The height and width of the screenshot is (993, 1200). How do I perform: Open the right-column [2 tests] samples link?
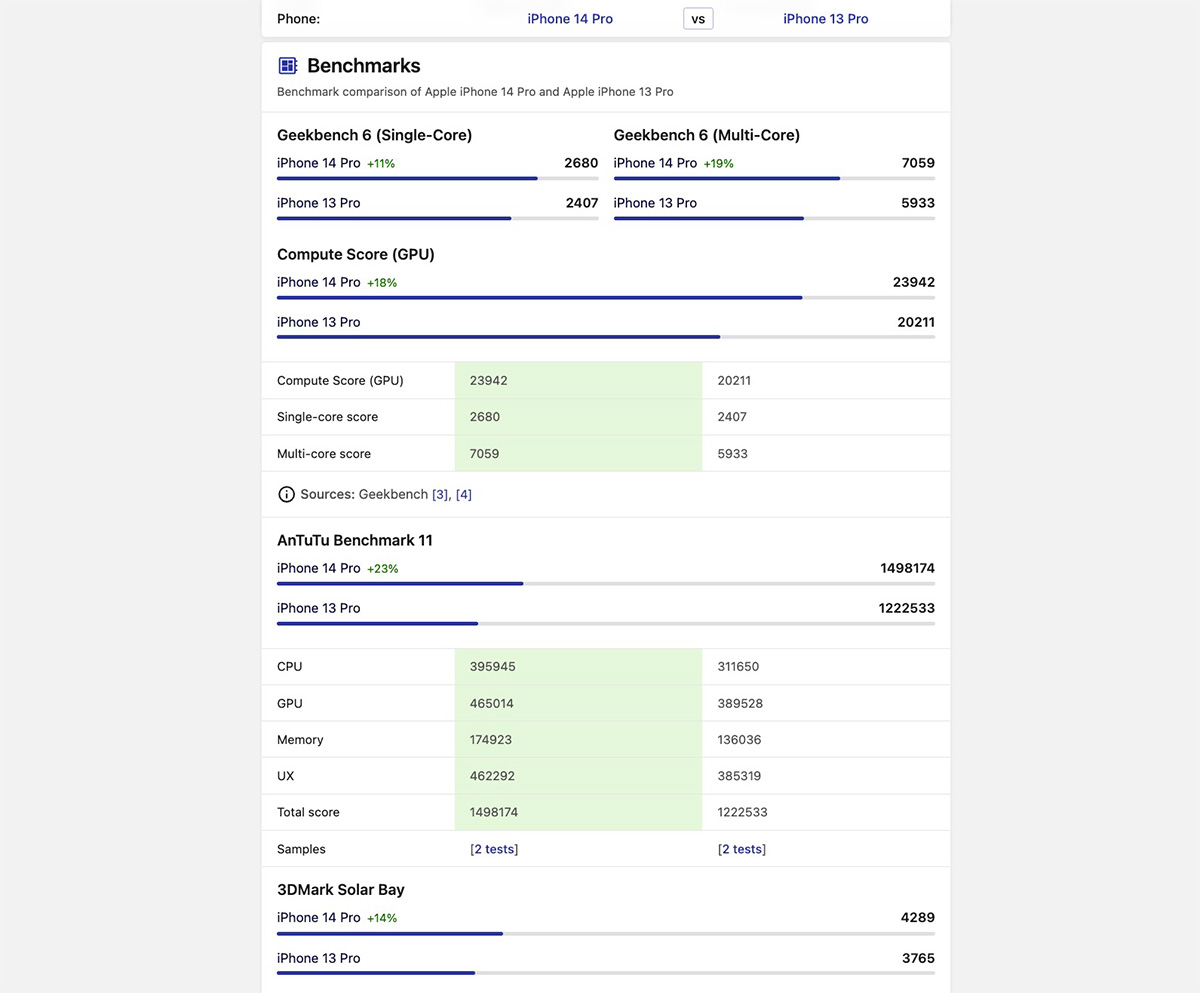tap(741, 849)
